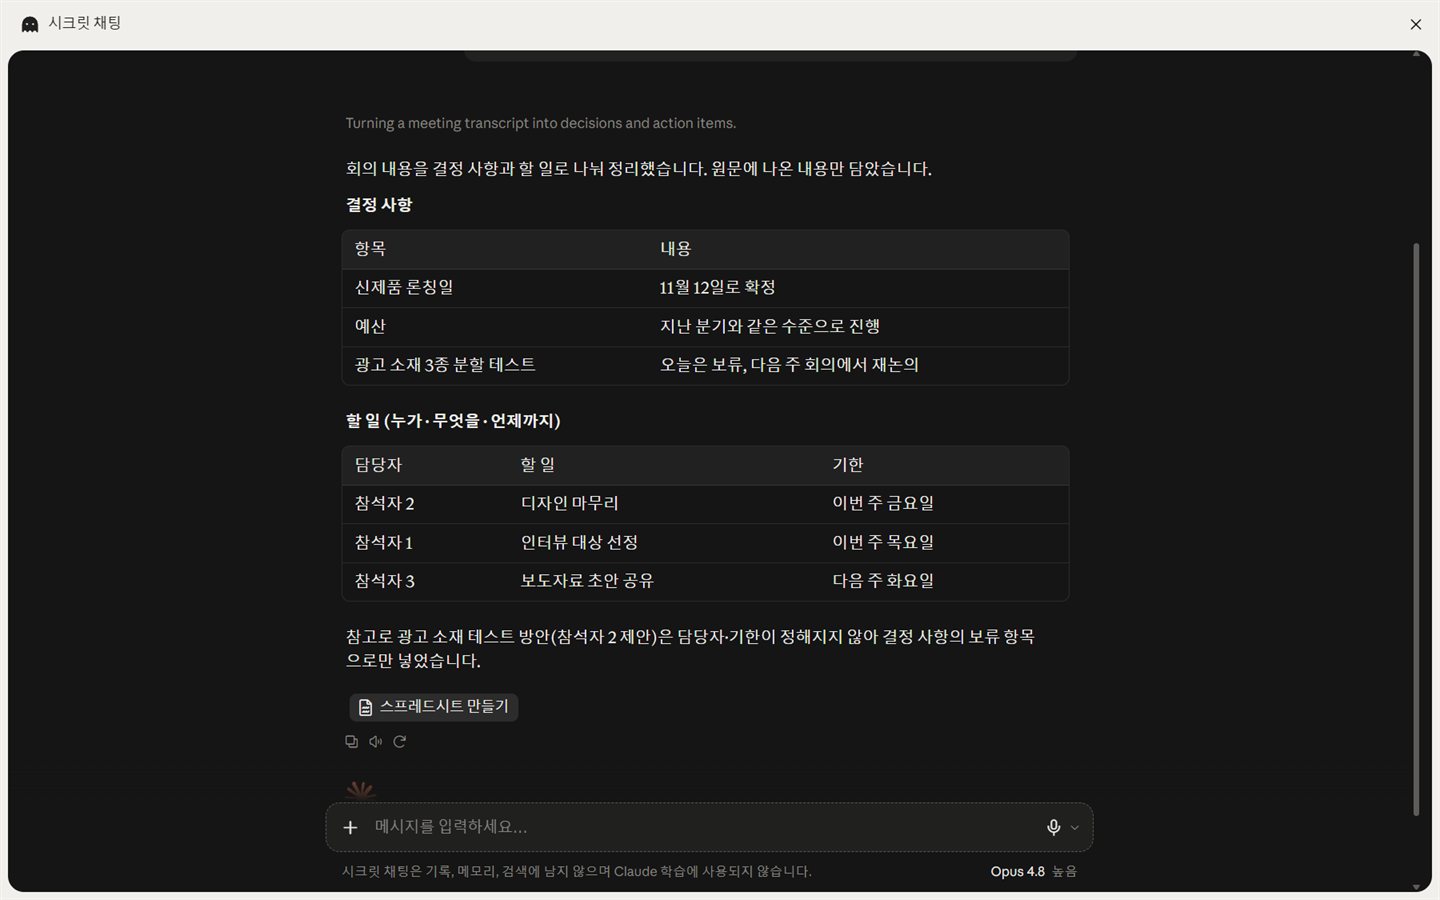The width and height of the screenshot is (1440, 900).
Task: Click the vertical scrollbar thumb
Action: pos(1415,529)
